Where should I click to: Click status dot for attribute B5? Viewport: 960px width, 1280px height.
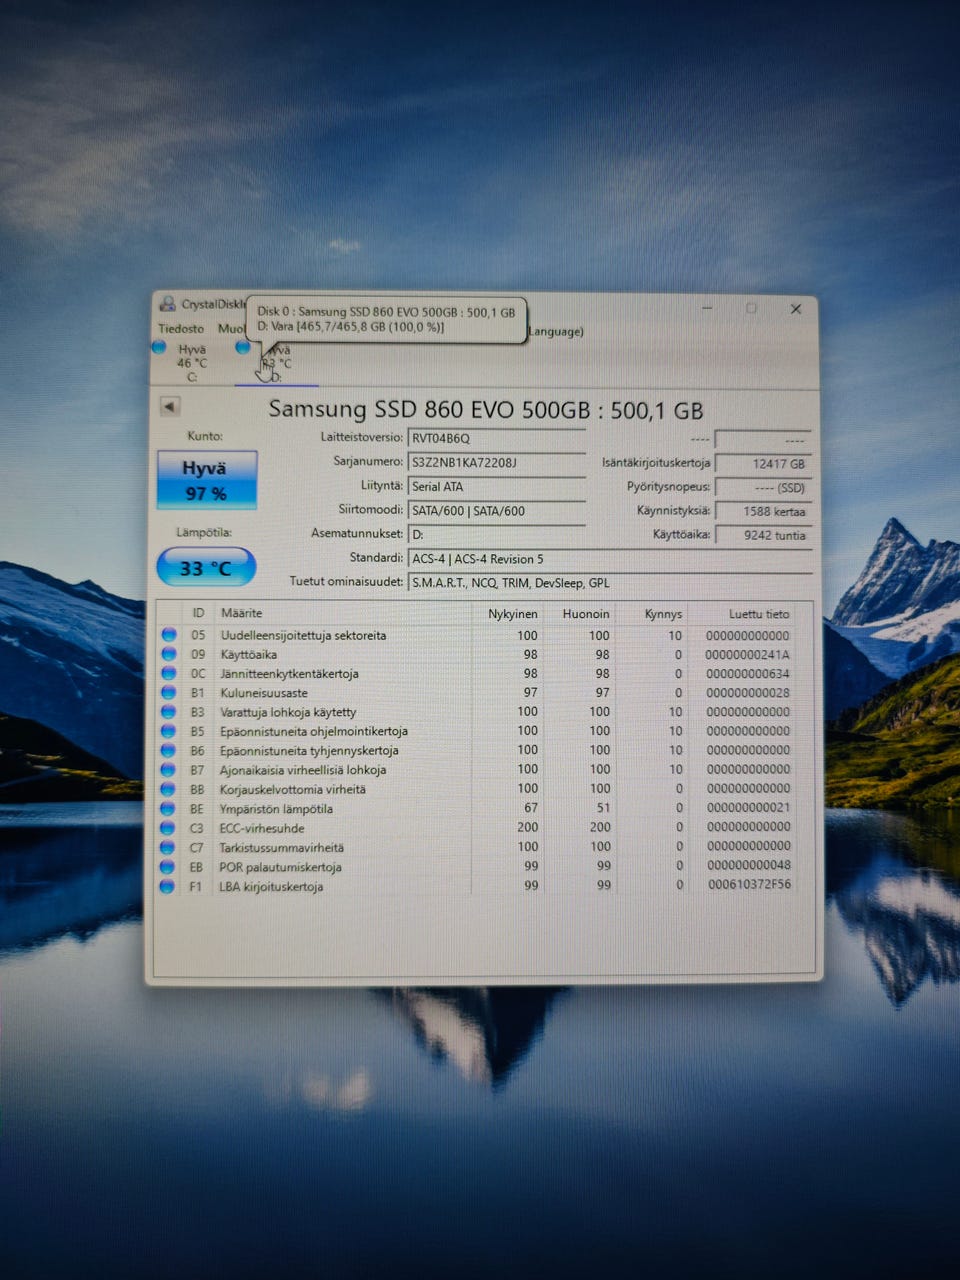(169, 731)
